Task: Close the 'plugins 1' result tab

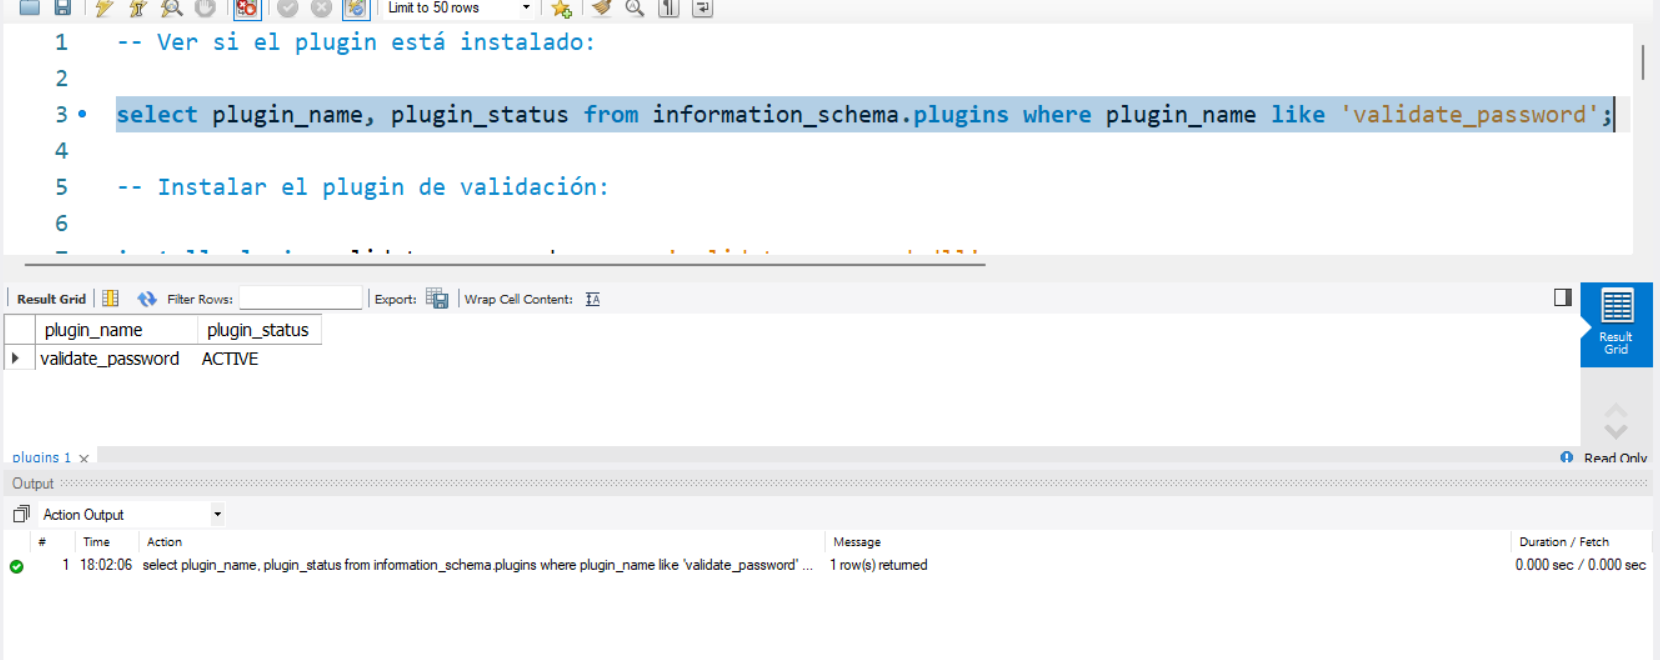Action: tap(84, 458)
